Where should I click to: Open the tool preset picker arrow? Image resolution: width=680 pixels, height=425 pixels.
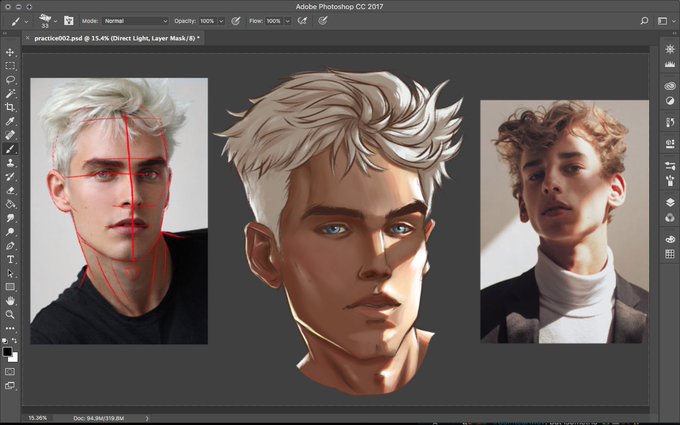click(x=26, y=21)
